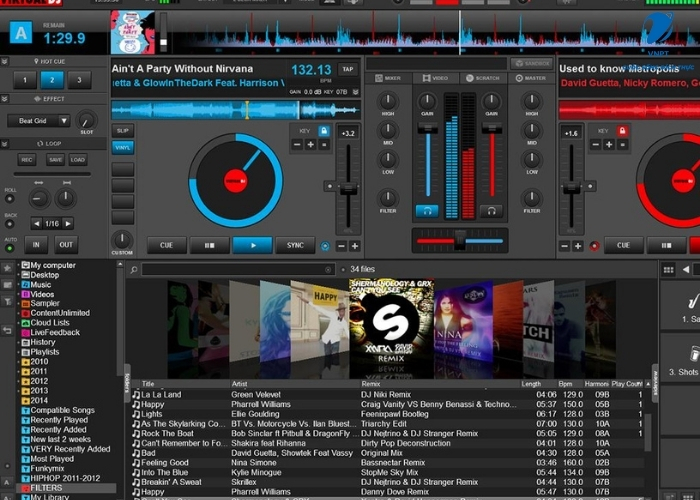Screen dimensions: 700x500
Task: Click deck A jog wheel platter
Action: [235, 181]
